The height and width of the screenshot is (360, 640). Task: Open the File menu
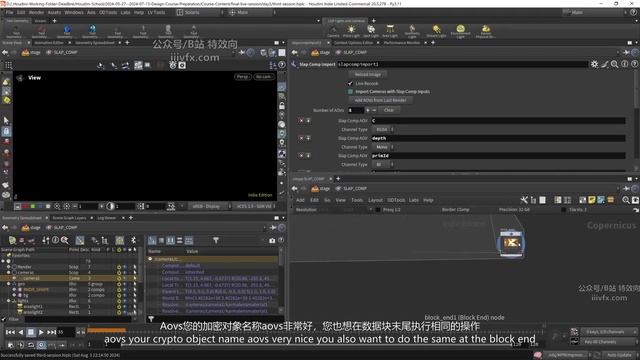[x=9, y=12]
